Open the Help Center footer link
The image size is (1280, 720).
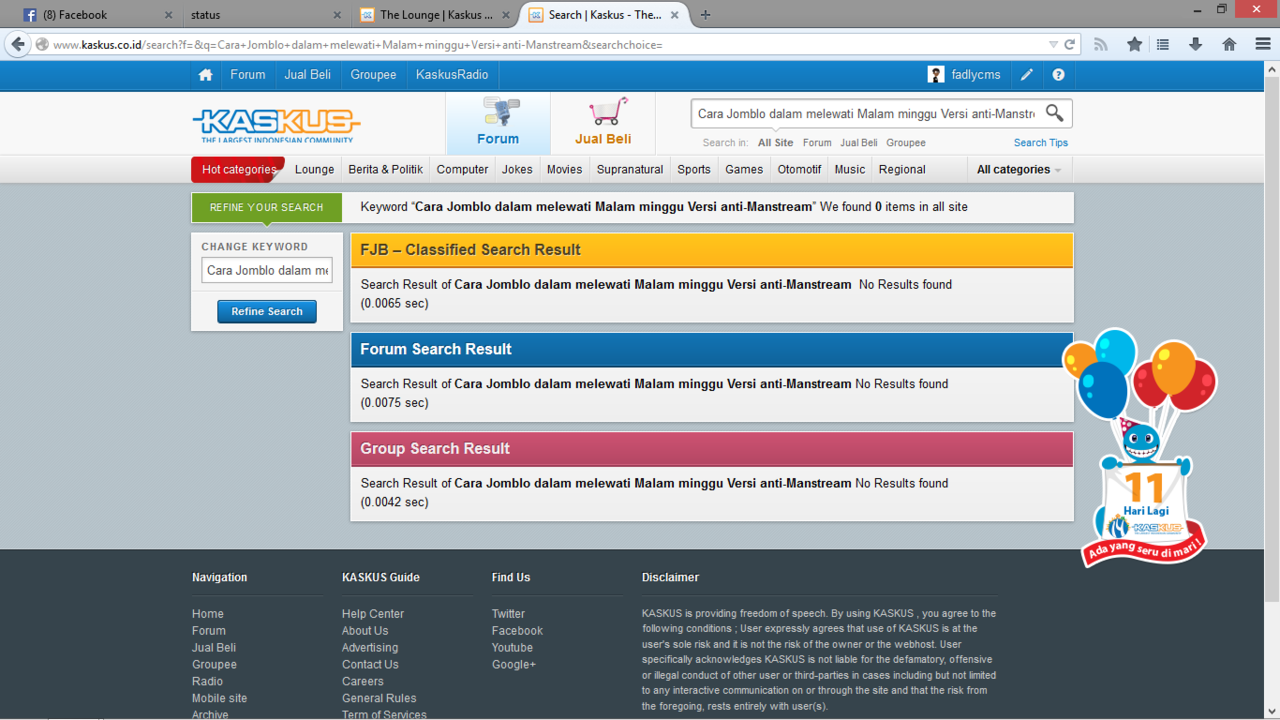point(373,614)
